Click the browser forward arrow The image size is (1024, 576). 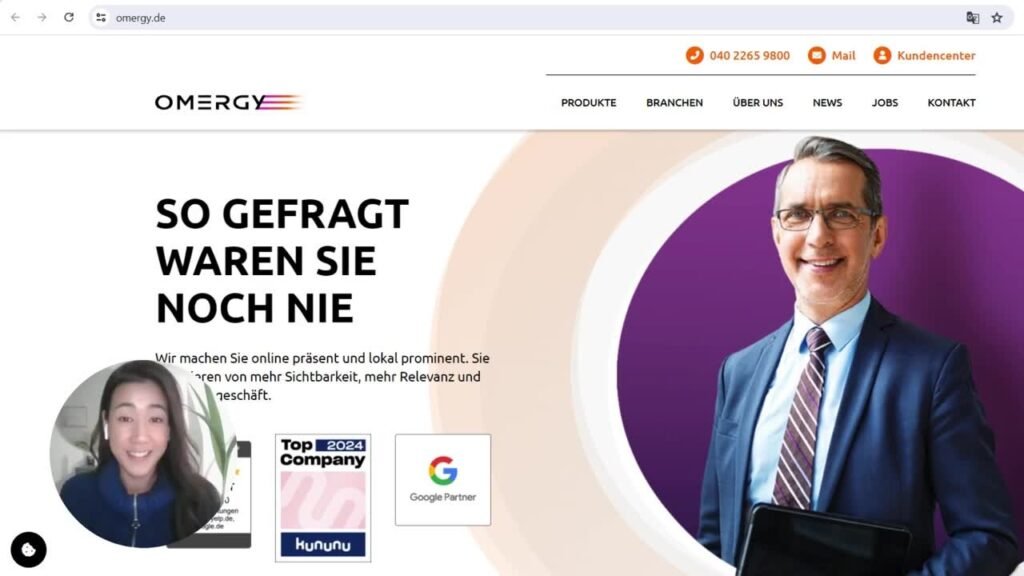click(42, 18)
